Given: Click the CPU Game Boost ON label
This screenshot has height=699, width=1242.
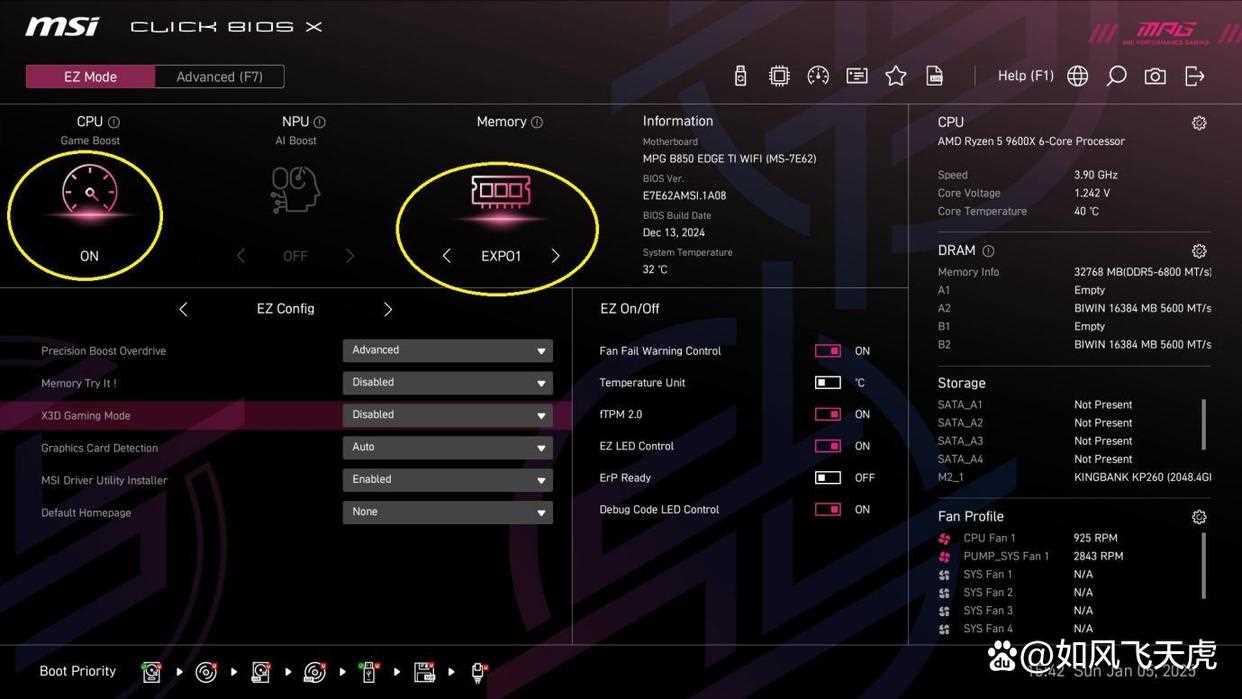Looking at the screenshot, I should pyautogui.click(x=89, y=256).
